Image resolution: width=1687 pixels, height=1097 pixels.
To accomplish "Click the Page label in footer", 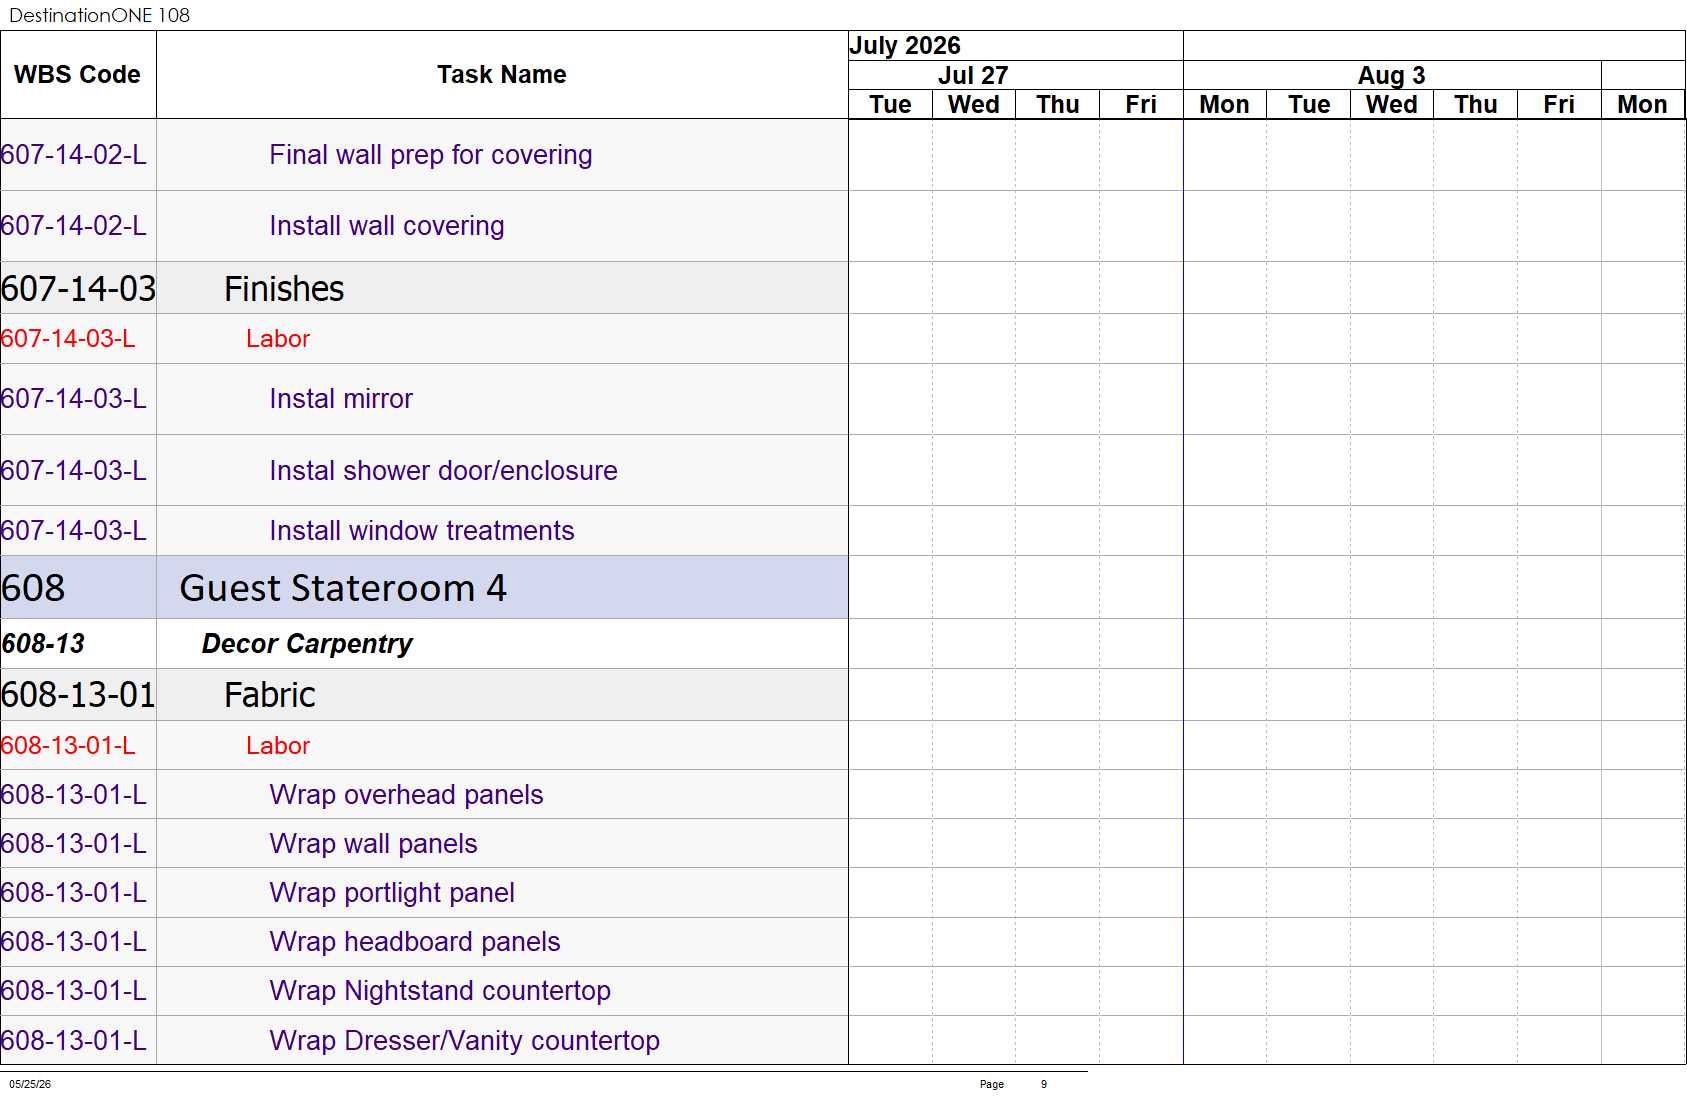I will point(992,1084).
